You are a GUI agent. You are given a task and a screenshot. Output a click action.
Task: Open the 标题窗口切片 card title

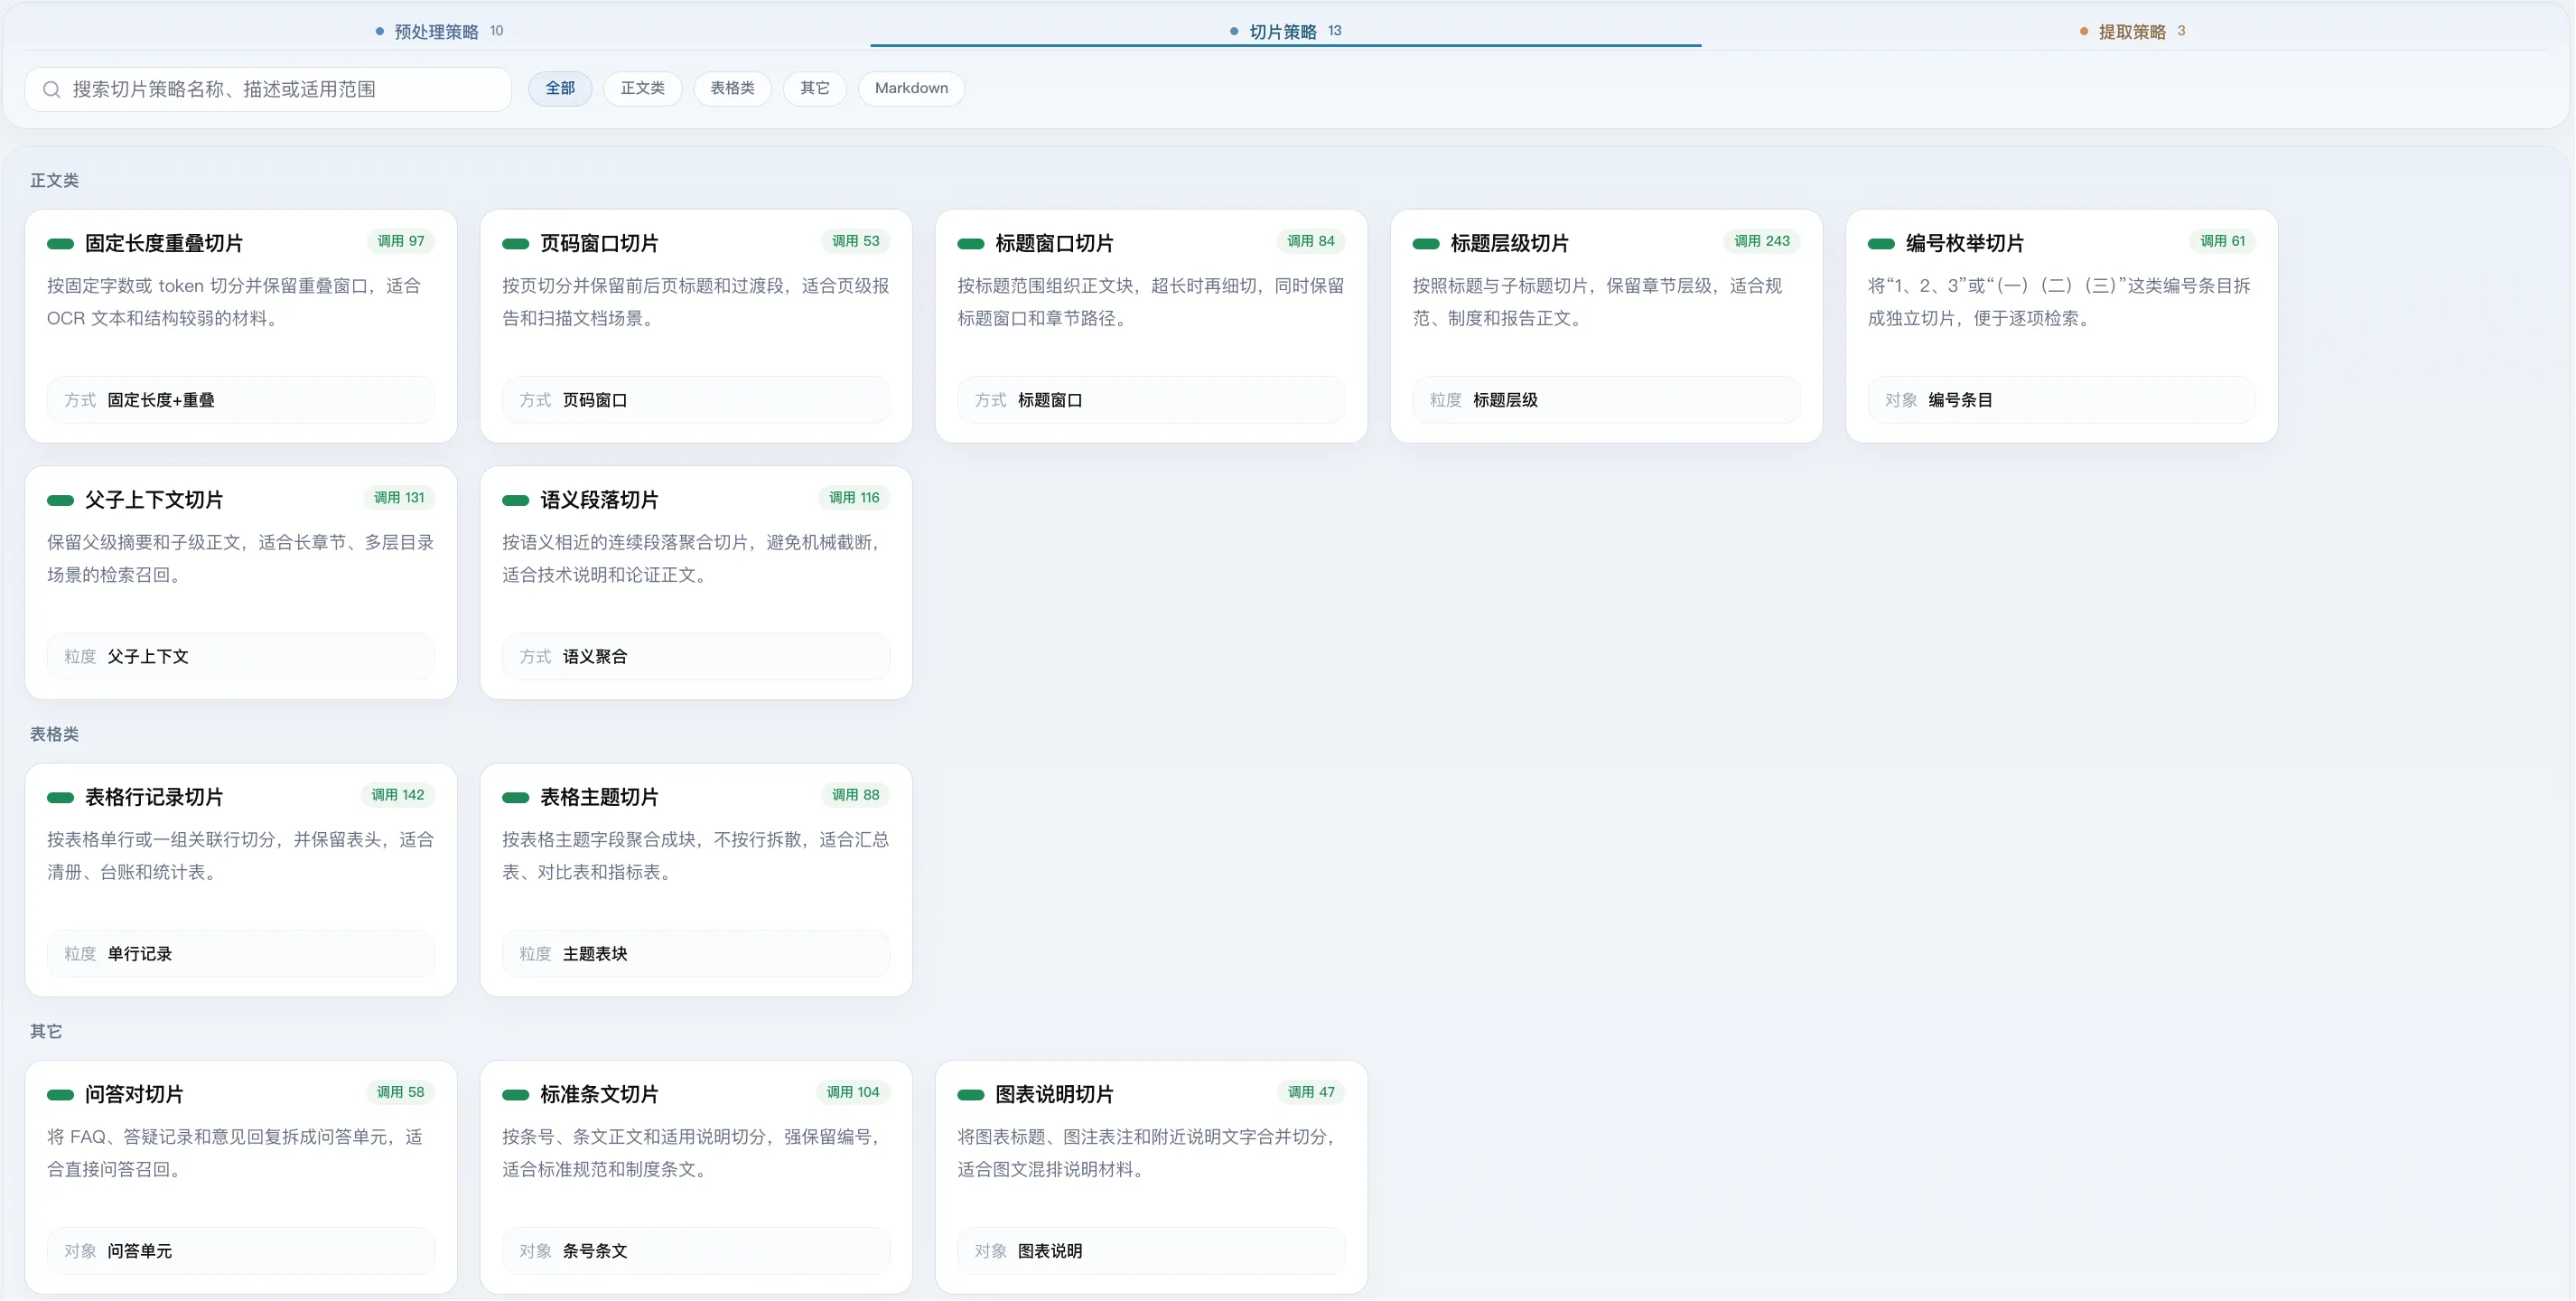(1054, 243)
